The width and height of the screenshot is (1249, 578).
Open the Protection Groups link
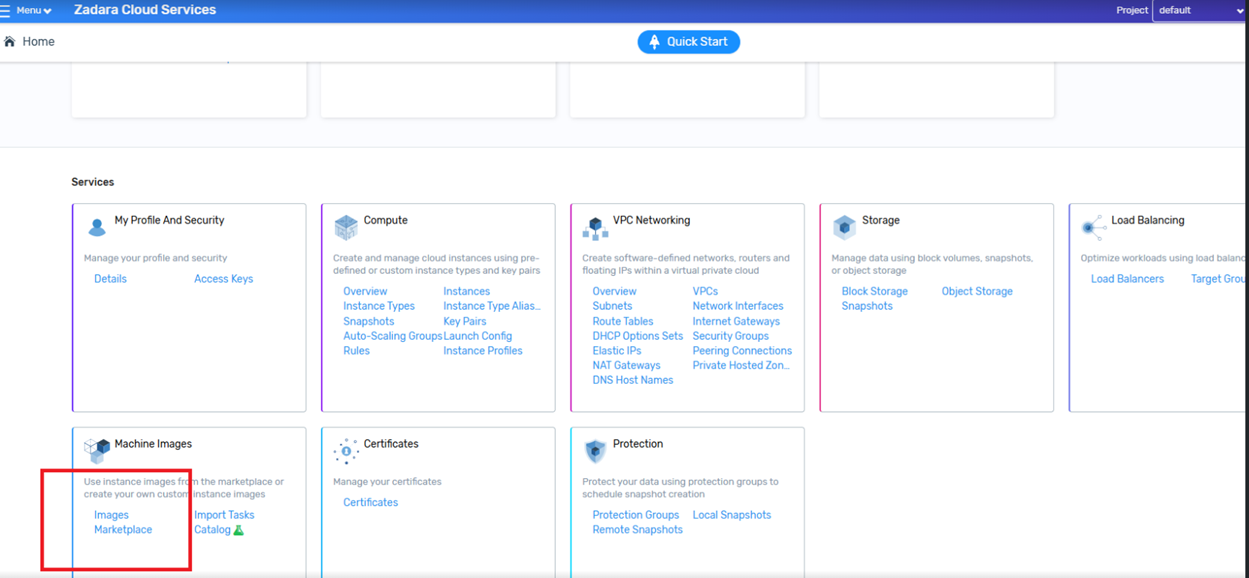coord(636,515)
